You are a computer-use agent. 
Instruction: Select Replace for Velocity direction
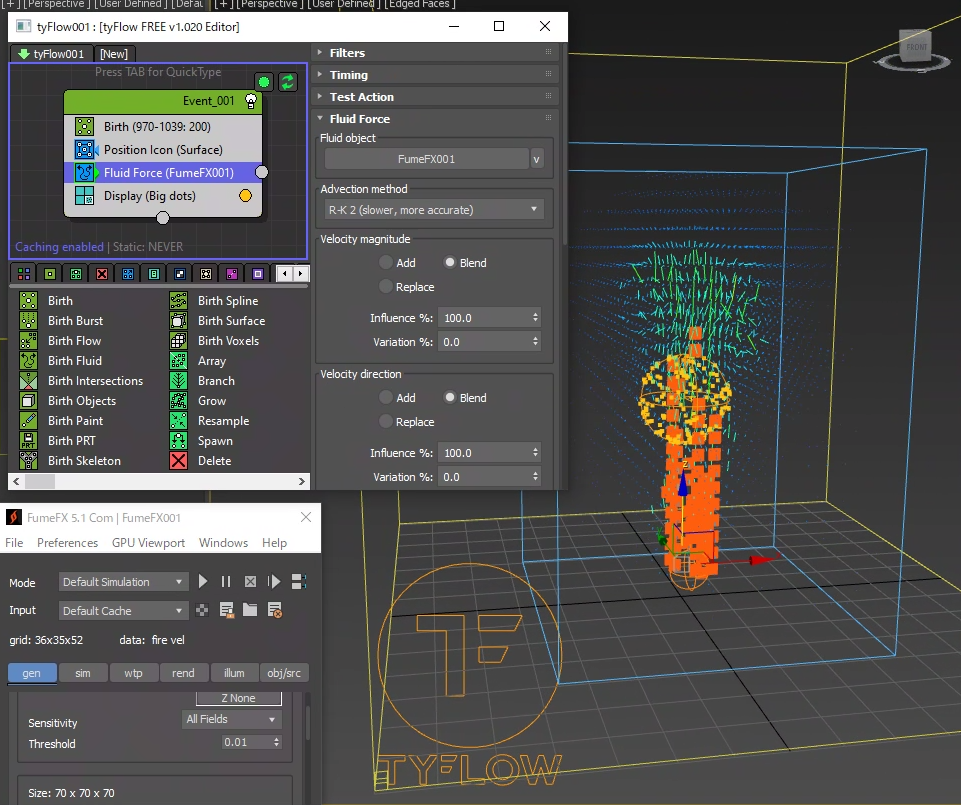coord(386,421)
